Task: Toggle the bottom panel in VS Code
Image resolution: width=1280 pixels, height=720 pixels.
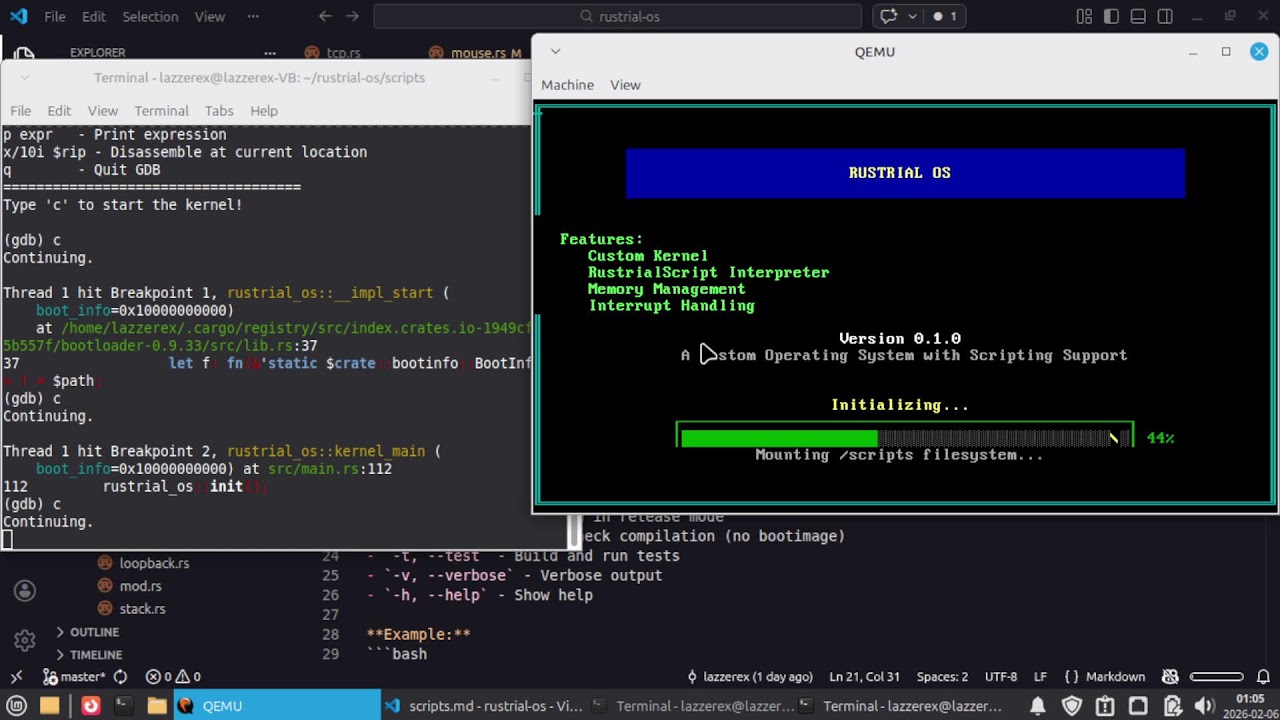Action: pos(1138,16)
